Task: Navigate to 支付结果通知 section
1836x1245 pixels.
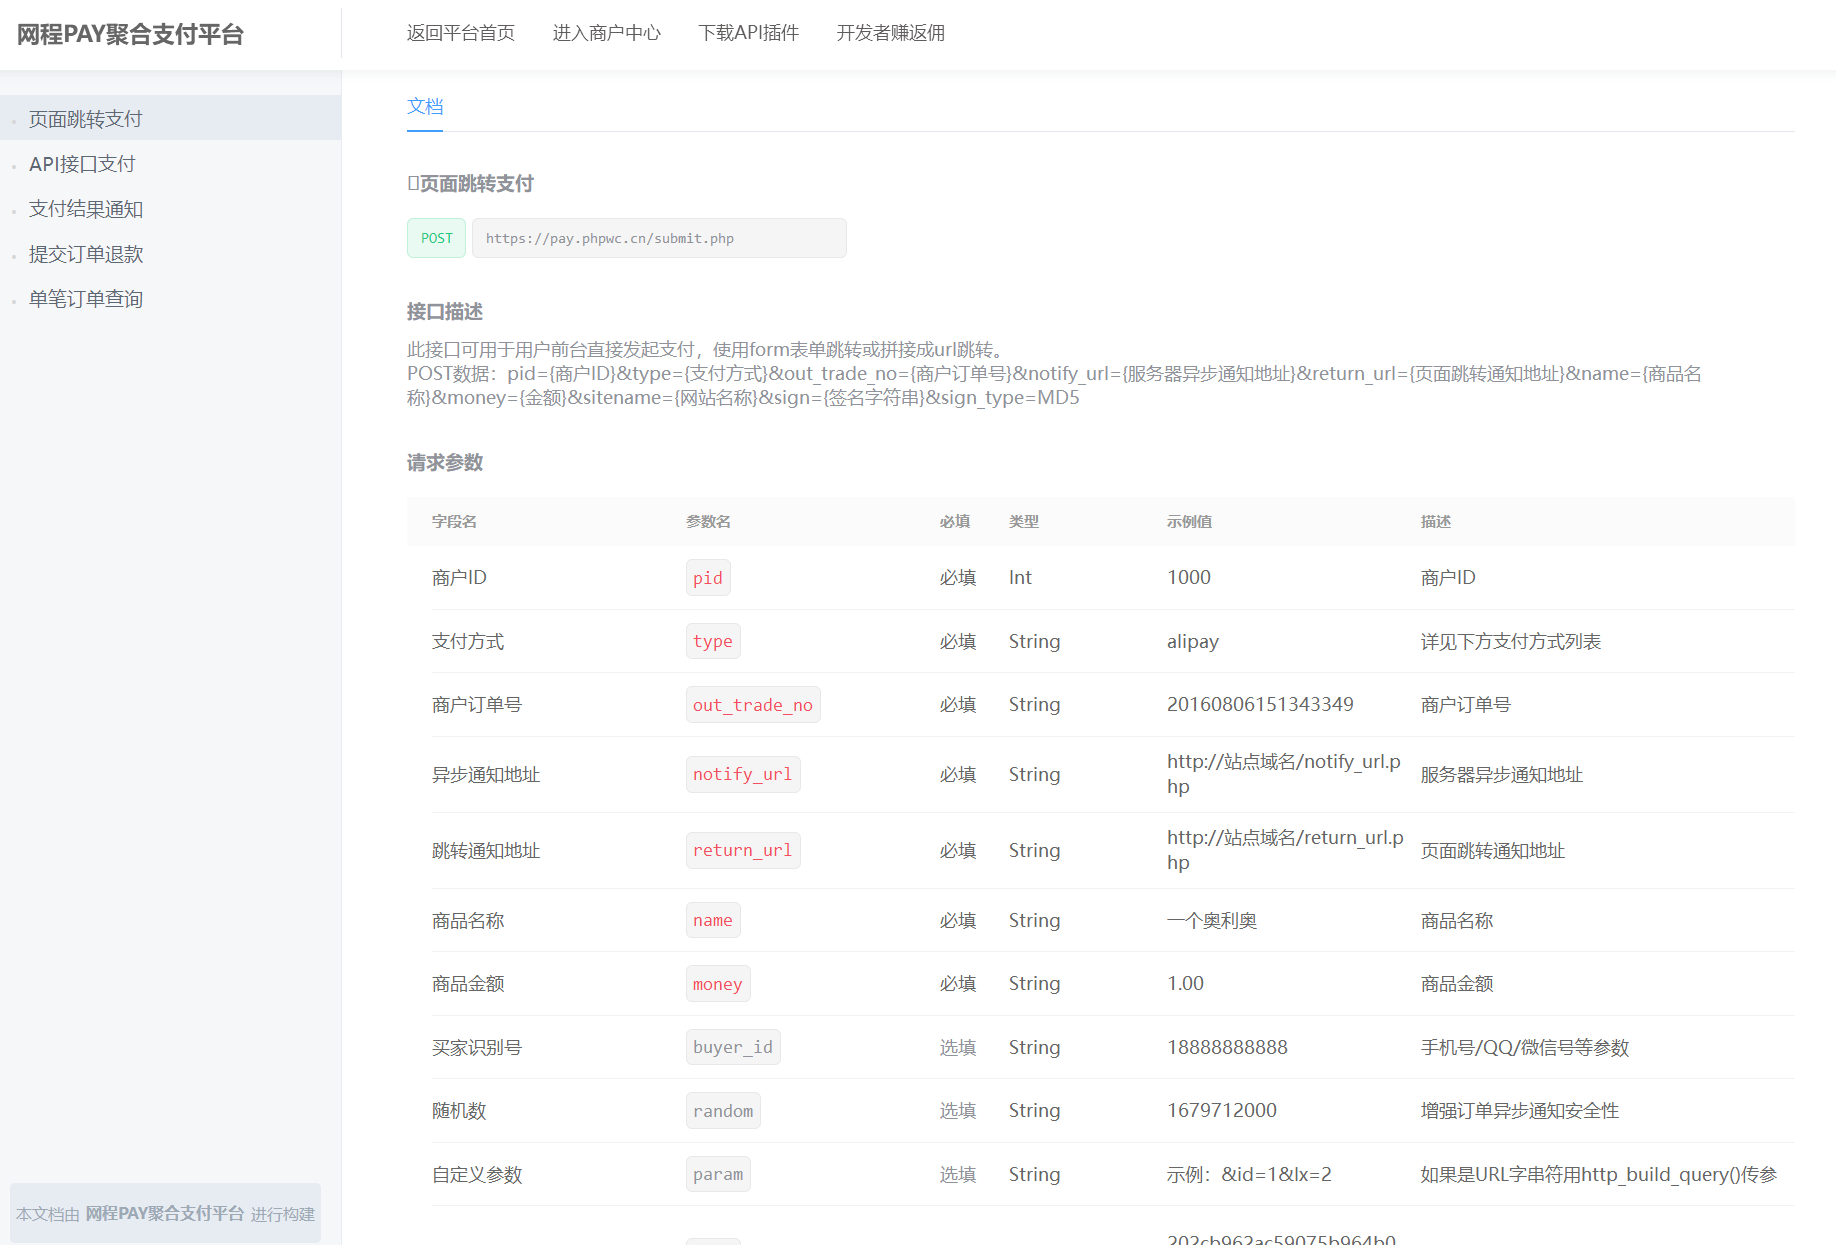Action: pos(86,209)
